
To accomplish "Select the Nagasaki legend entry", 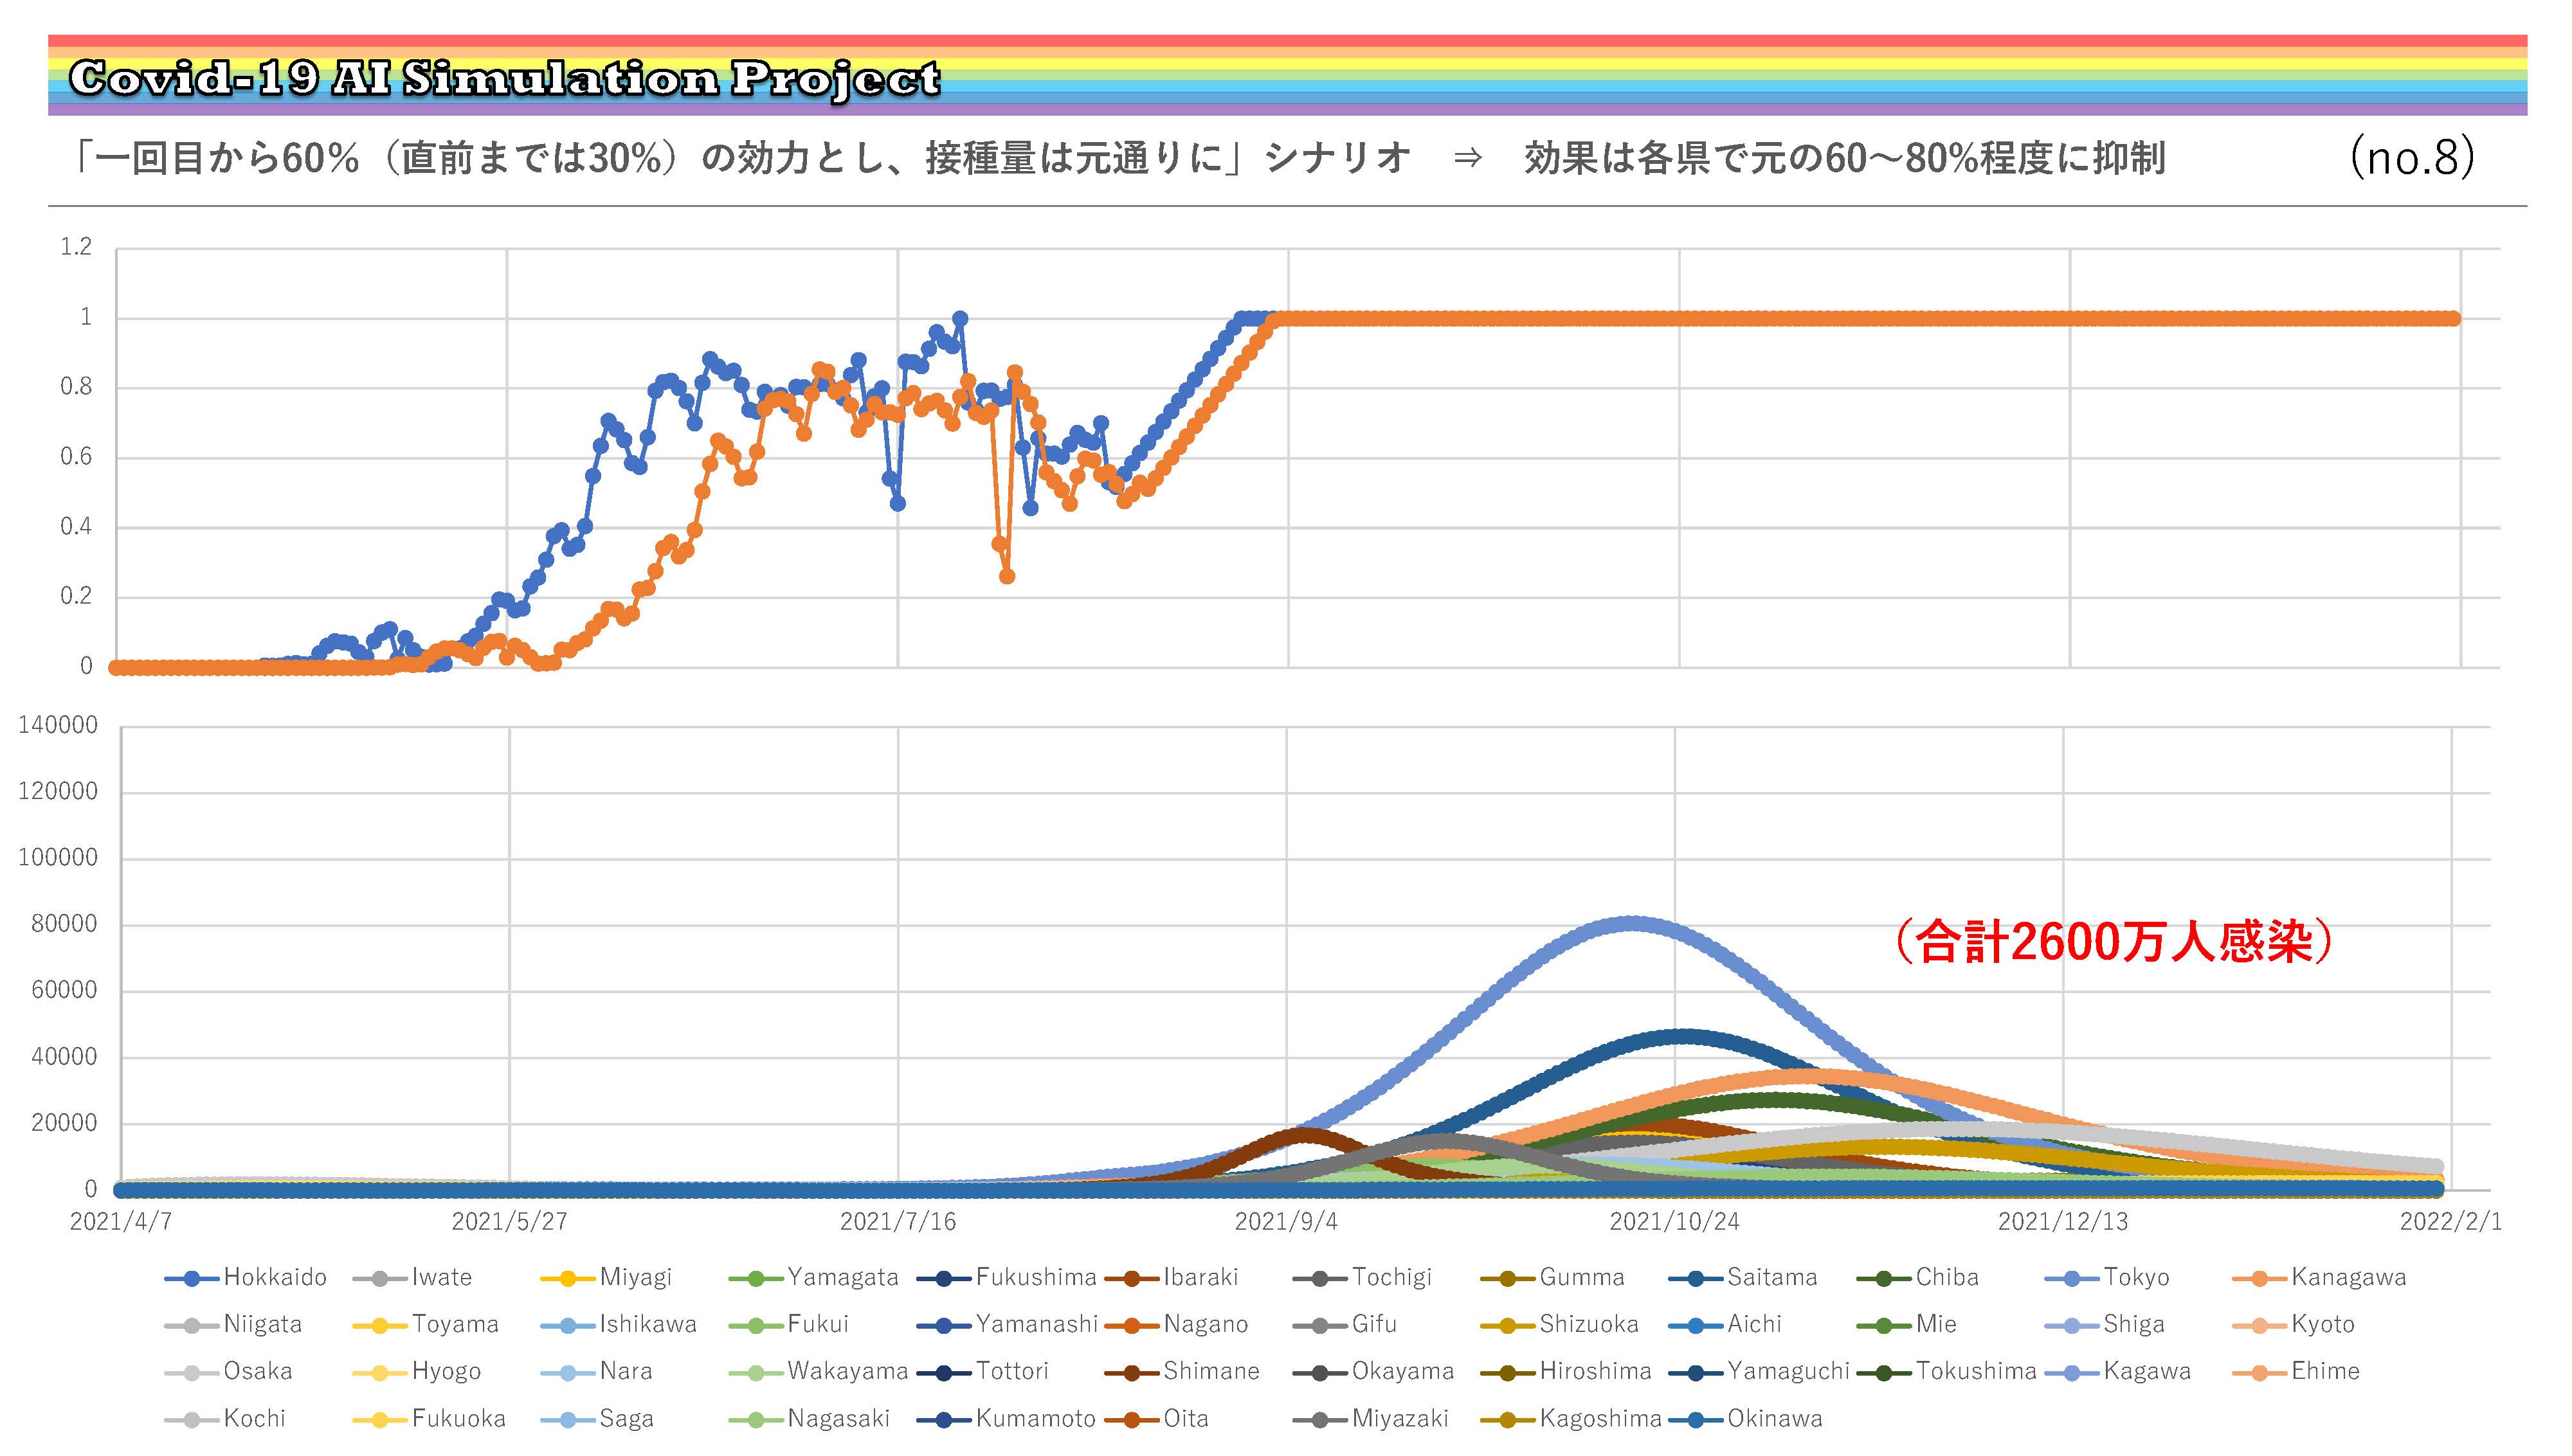I will [809, 1418].
